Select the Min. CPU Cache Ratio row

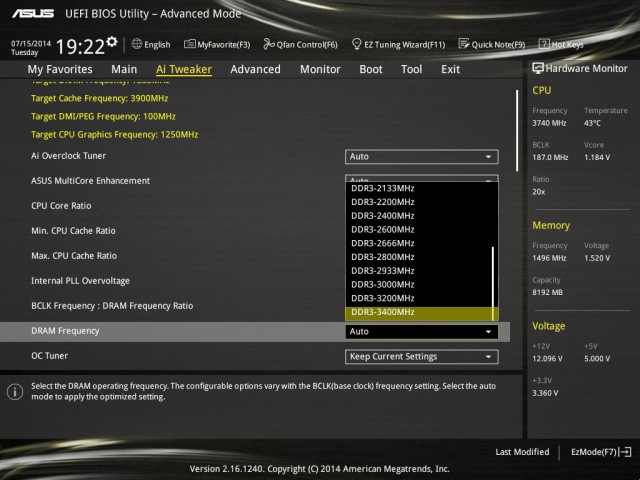73,231
